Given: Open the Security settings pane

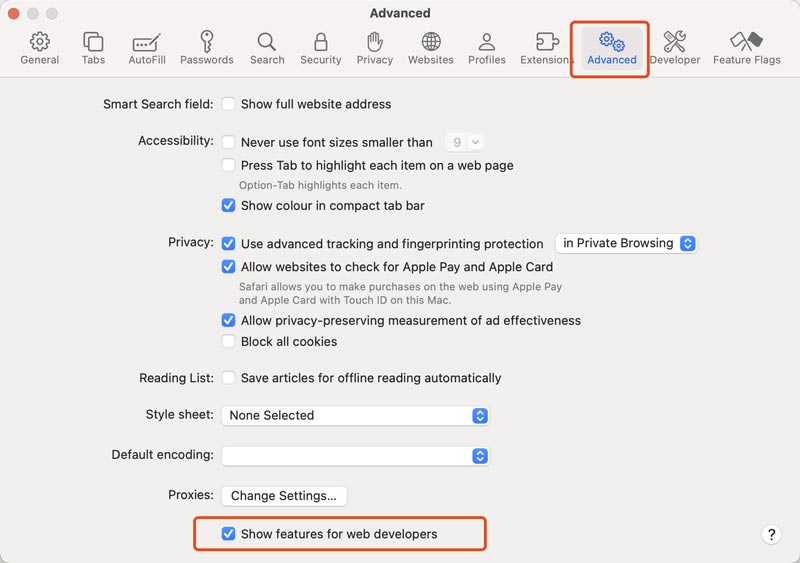Looking at the screenshot, I should point(320,49).
